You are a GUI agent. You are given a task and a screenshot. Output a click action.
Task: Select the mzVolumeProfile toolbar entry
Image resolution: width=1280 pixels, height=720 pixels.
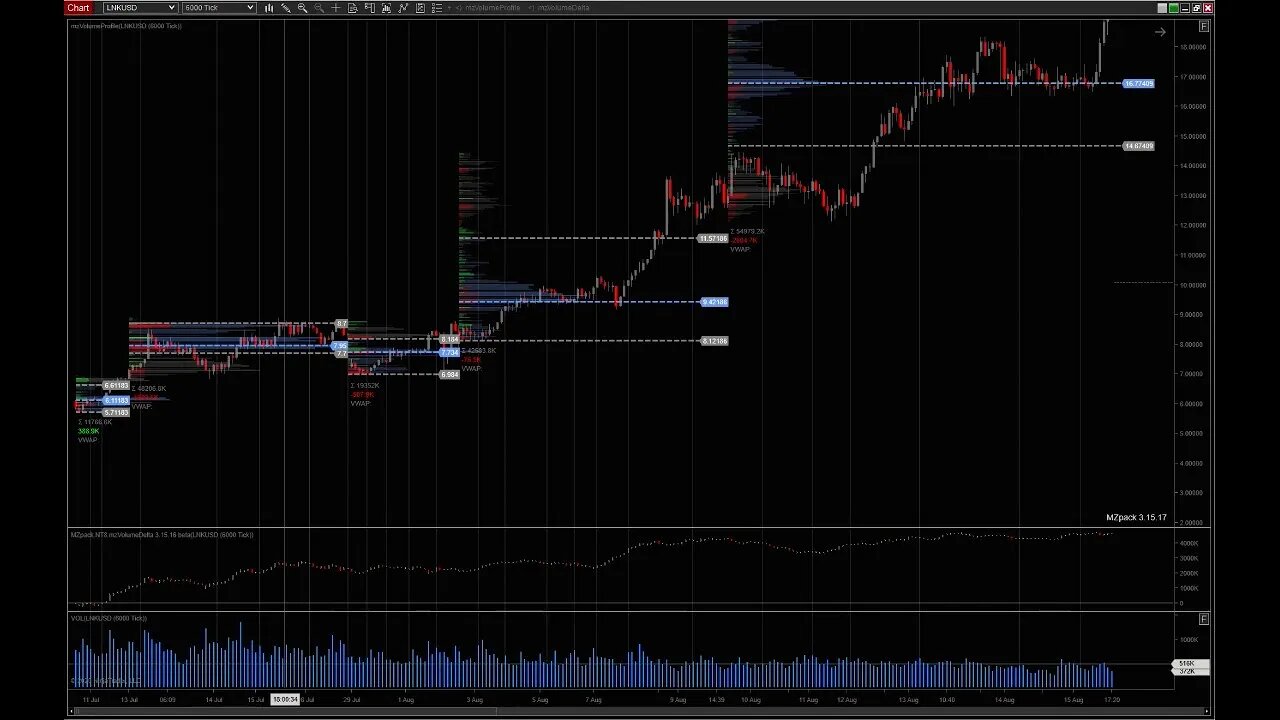point(493,8)
